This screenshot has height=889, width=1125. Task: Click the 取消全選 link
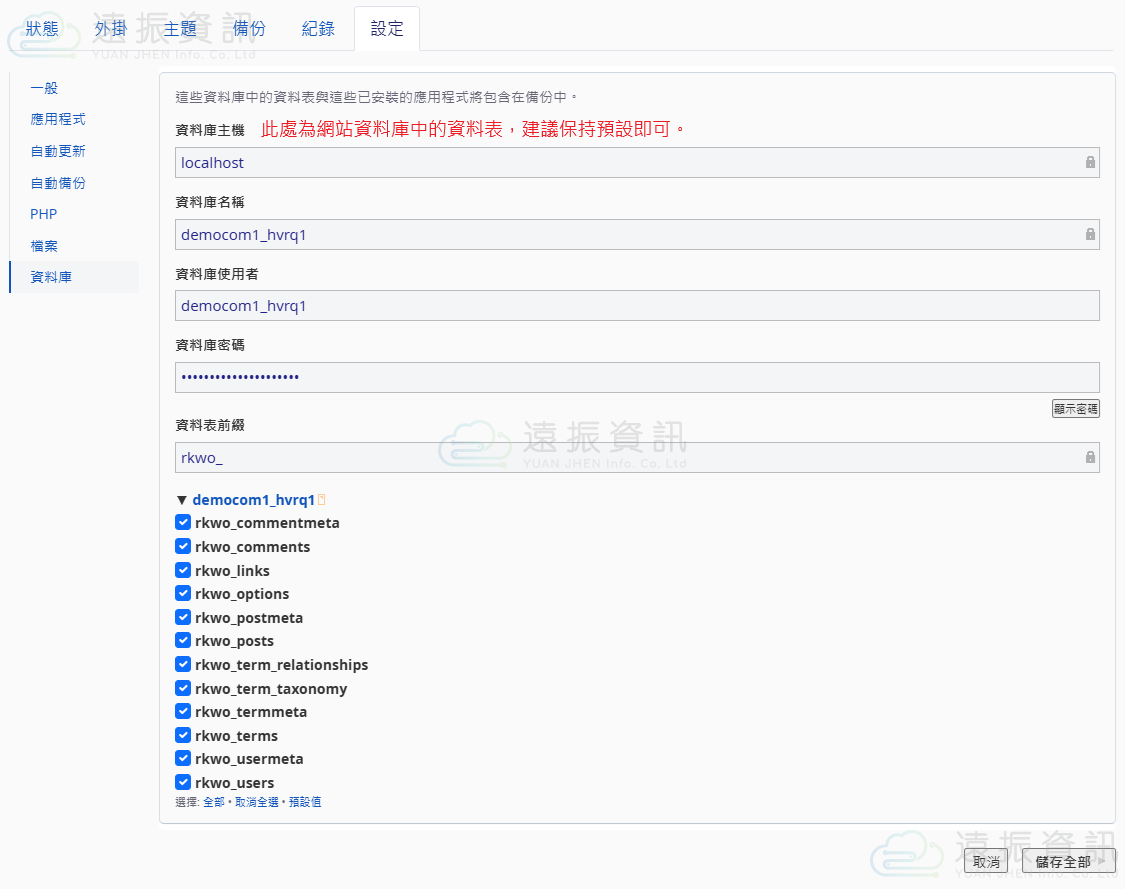click(x=257, y=802)
